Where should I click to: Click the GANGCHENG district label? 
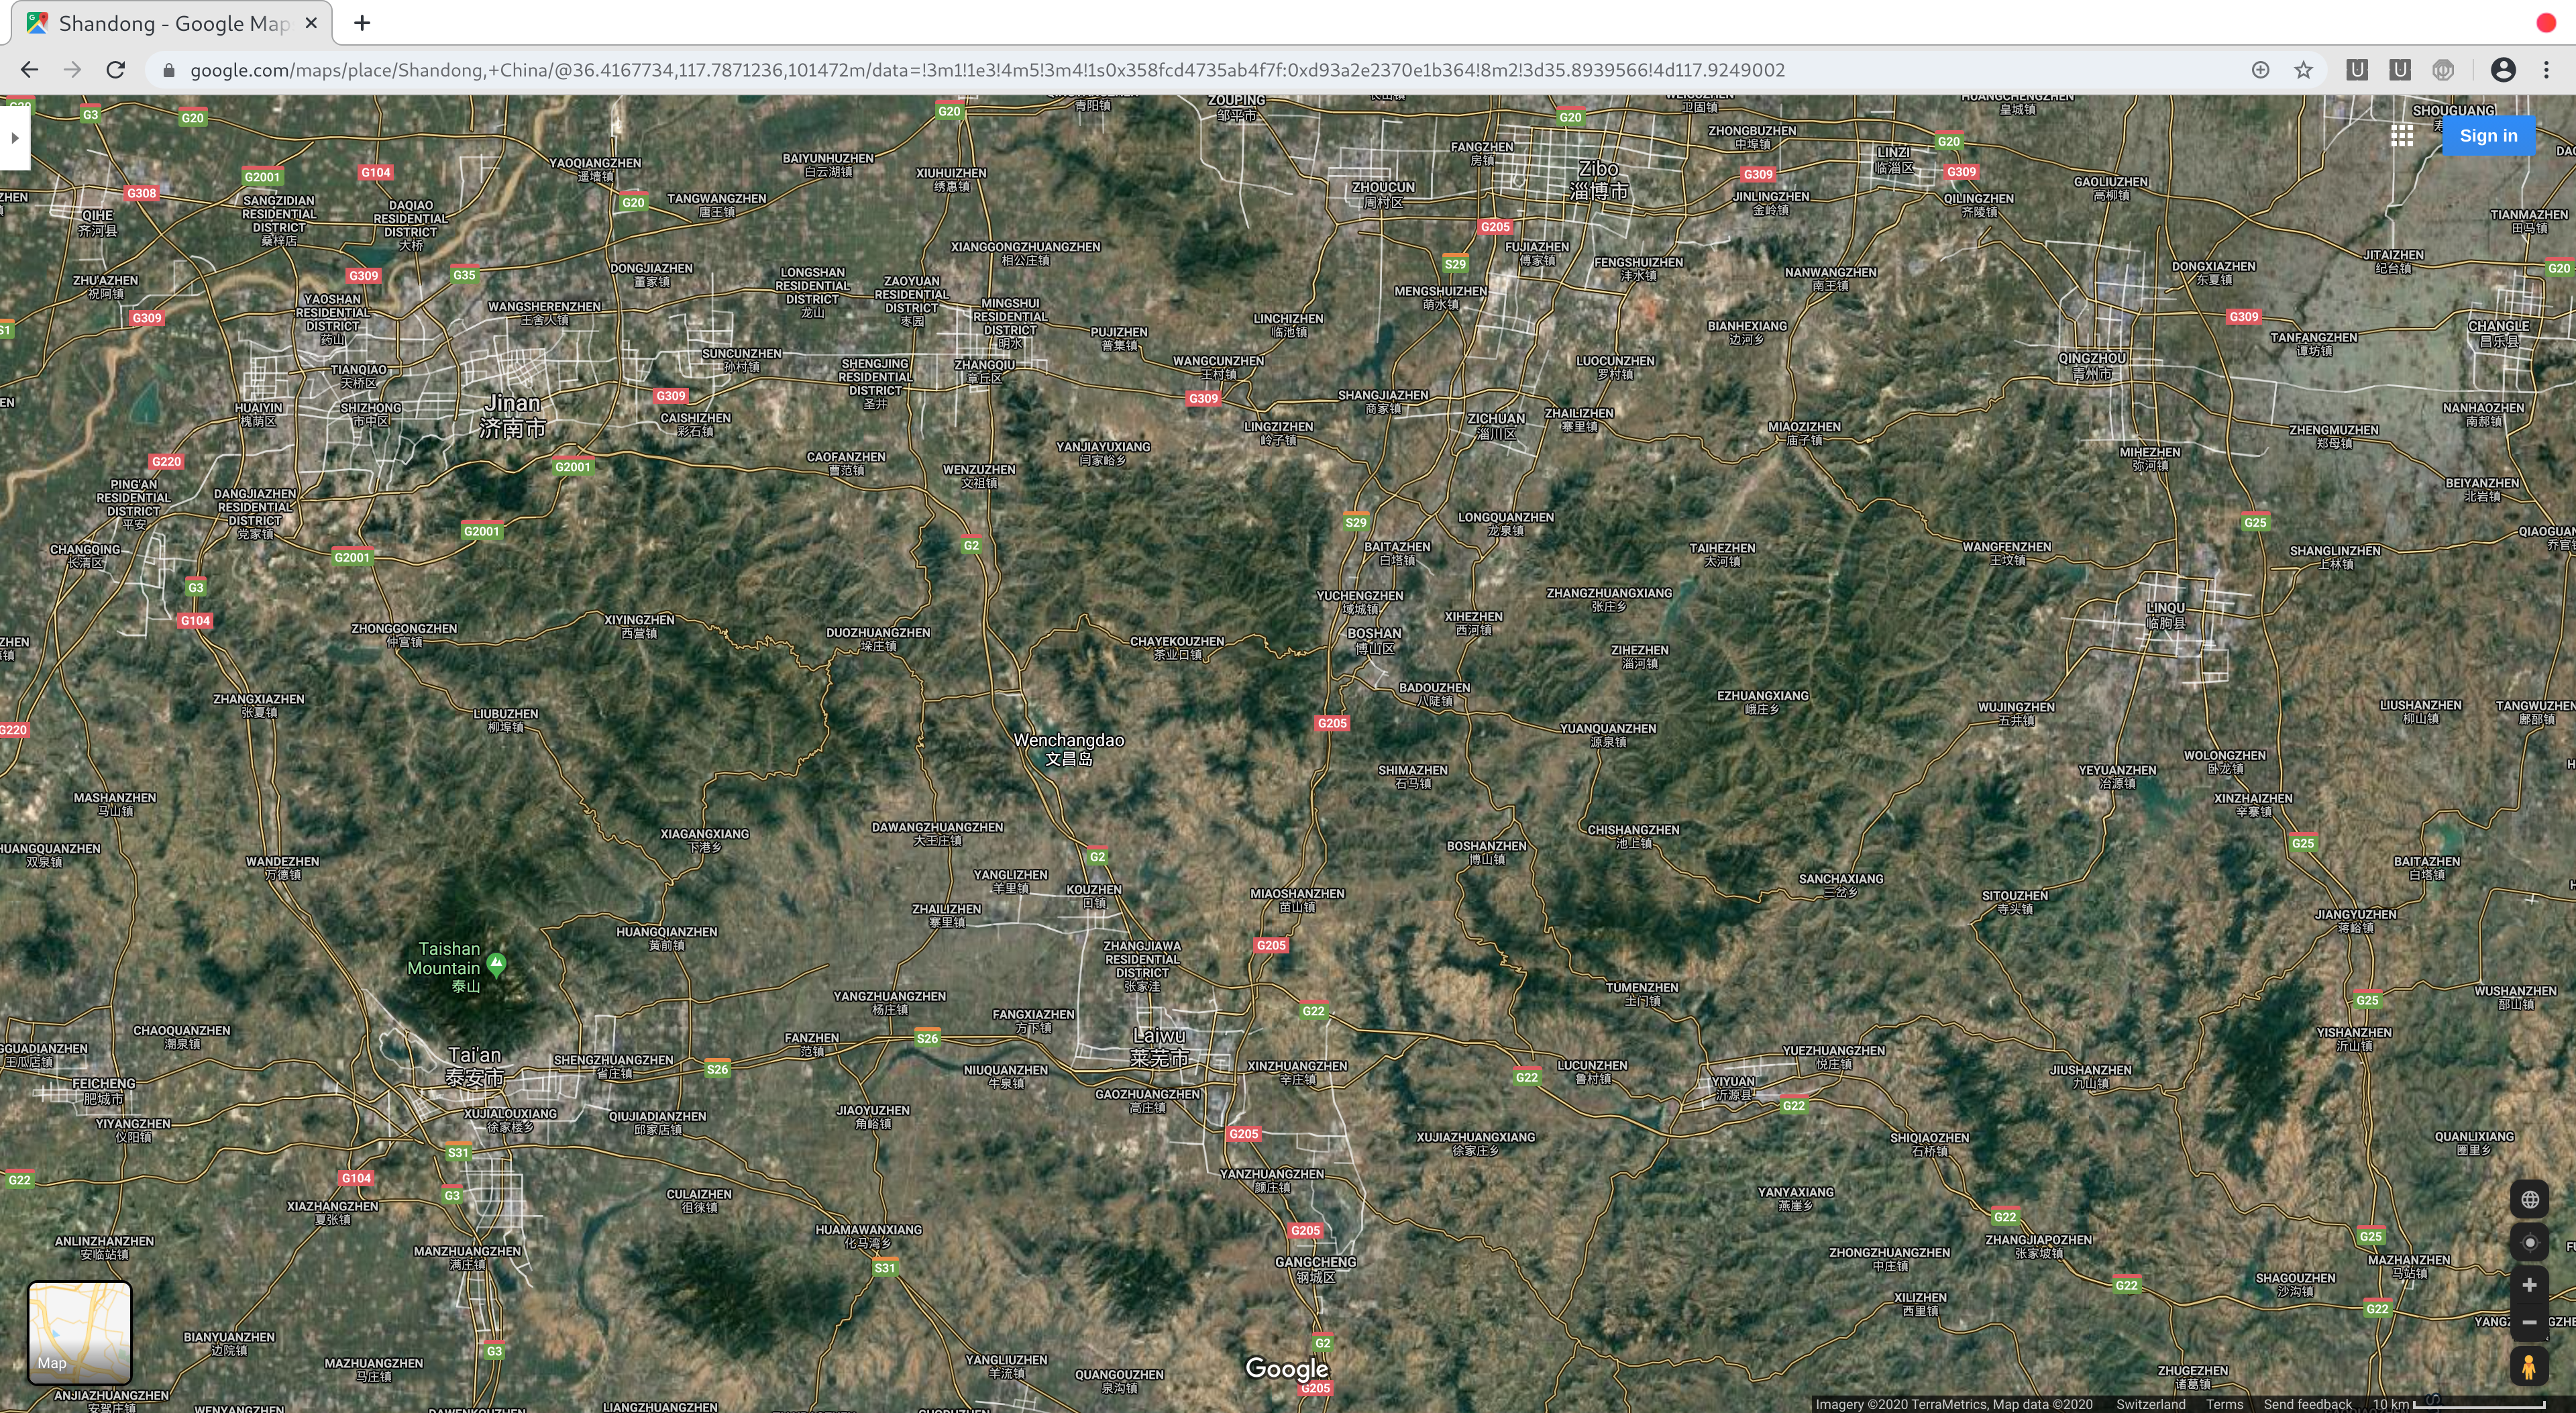pos(1315,1269)
